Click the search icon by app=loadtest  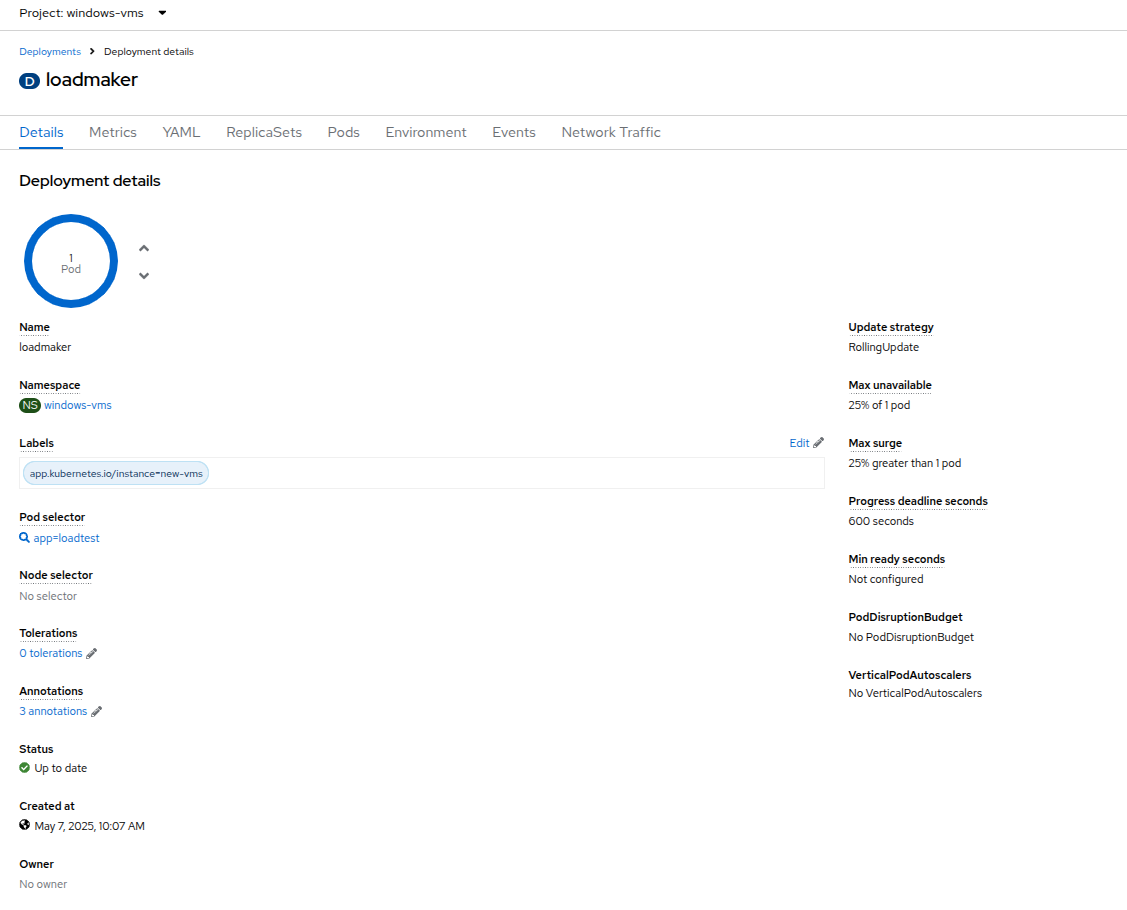[x=25, y=538]
